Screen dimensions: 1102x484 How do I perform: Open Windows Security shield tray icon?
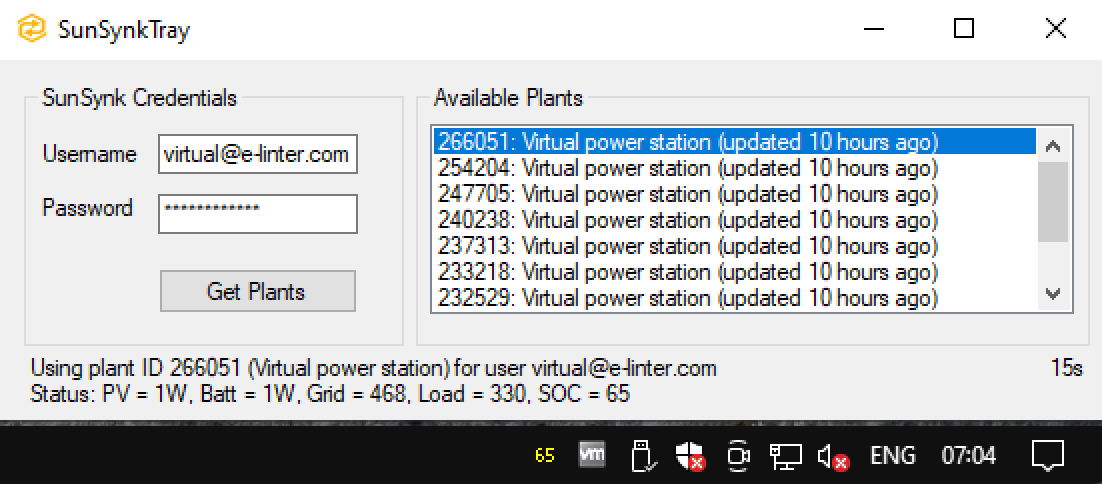(690, 456)
